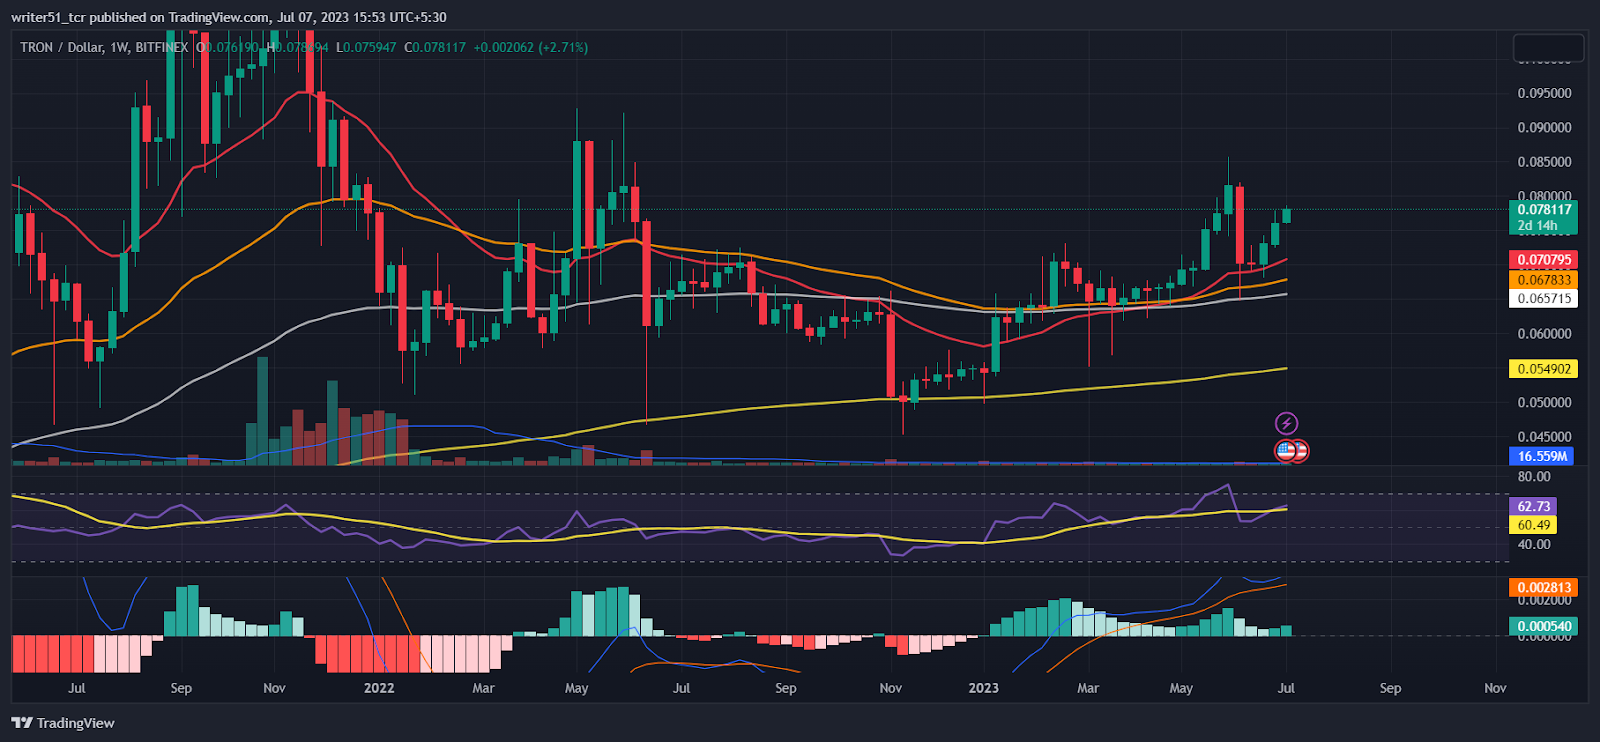Click the orange MACD signal label 0.002813
Viewport: 1600px width, 742px height.
[1544, 588]
